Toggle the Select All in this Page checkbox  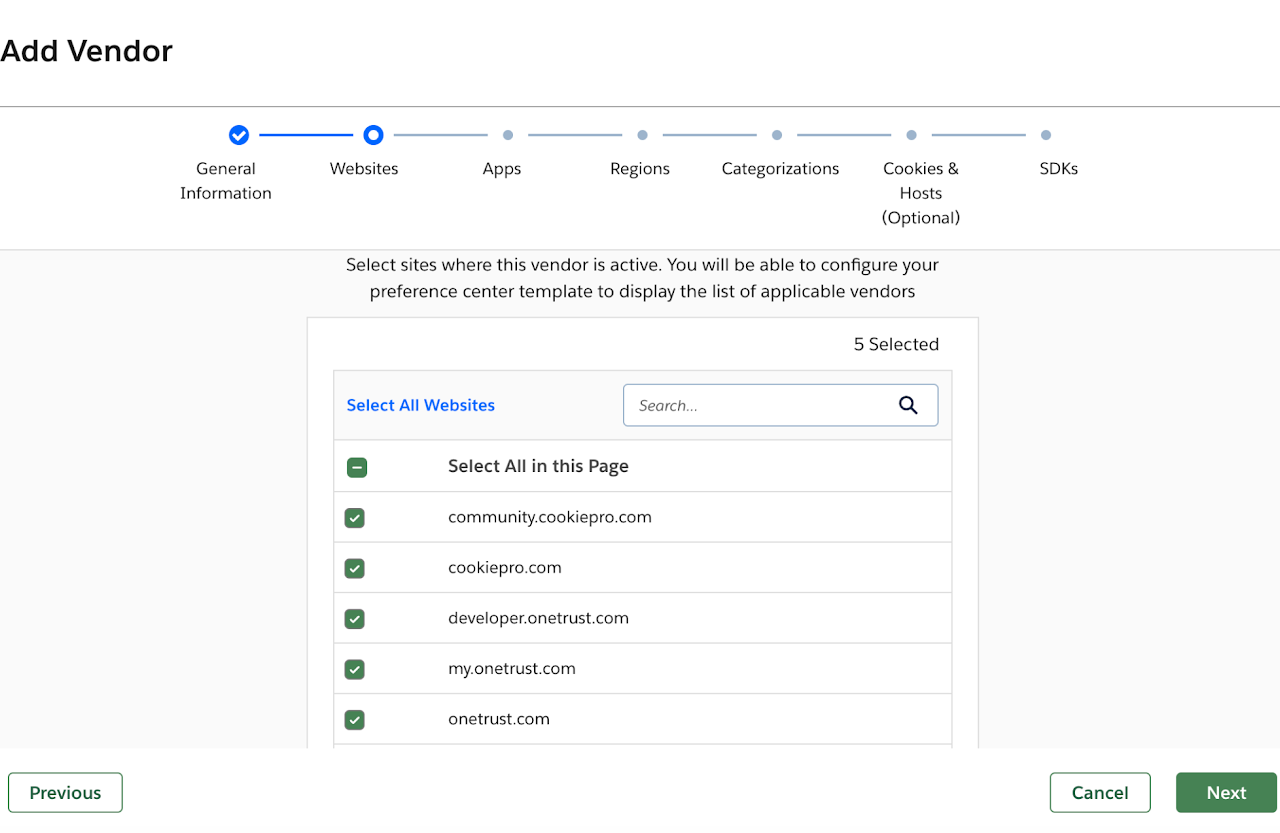pos(357,467)
